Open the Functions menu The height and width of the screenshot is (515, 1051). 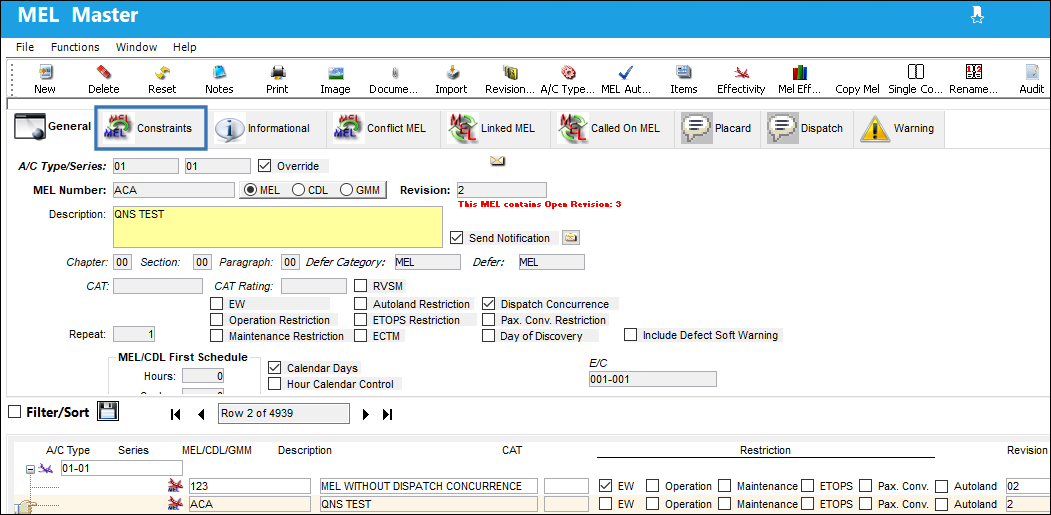75,47
